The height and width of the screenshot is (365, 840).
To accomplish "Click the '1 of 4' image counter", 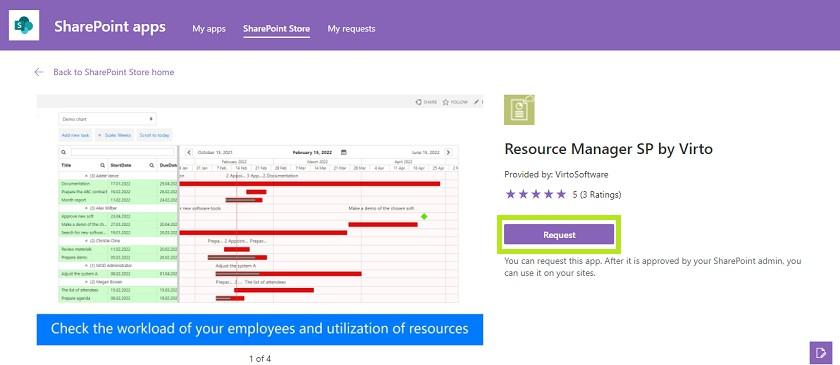I will click(260, 359).
